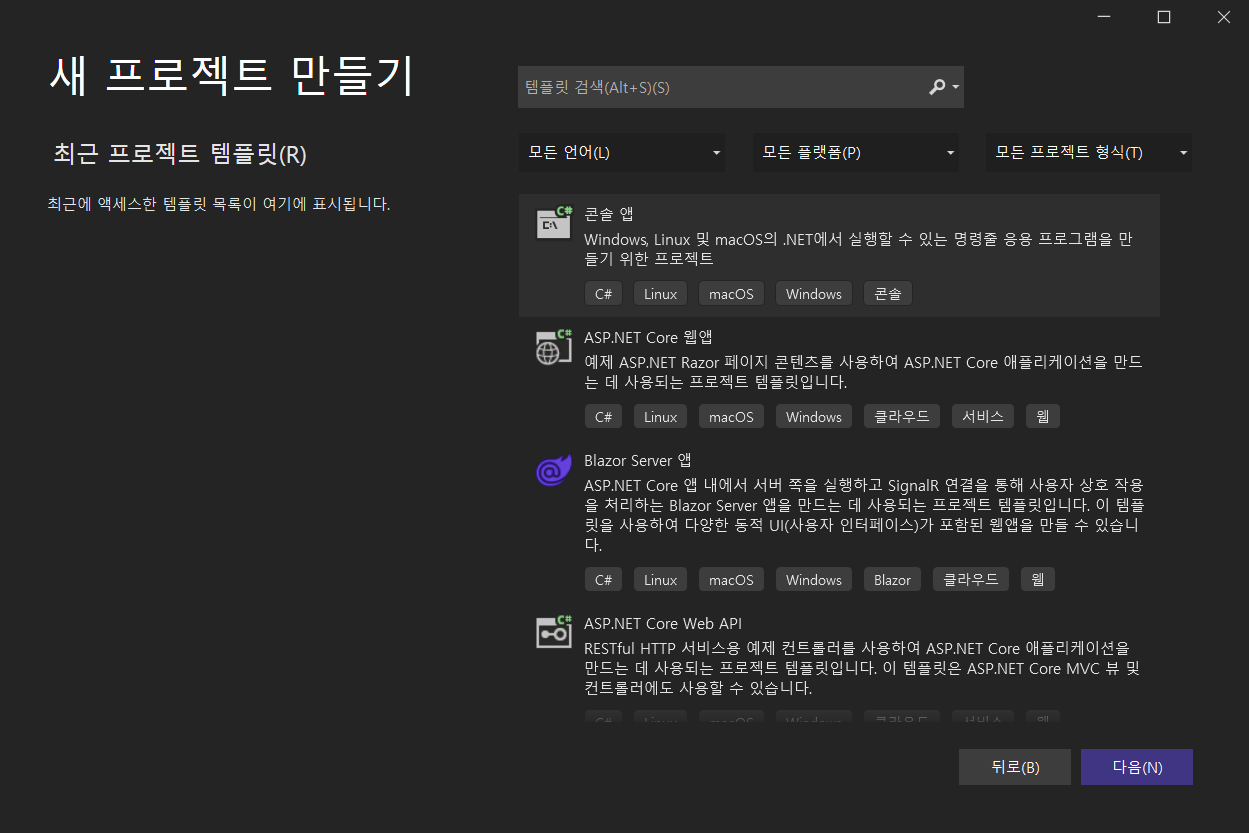Click the 콘솔 앱 description text

[858, 249]
